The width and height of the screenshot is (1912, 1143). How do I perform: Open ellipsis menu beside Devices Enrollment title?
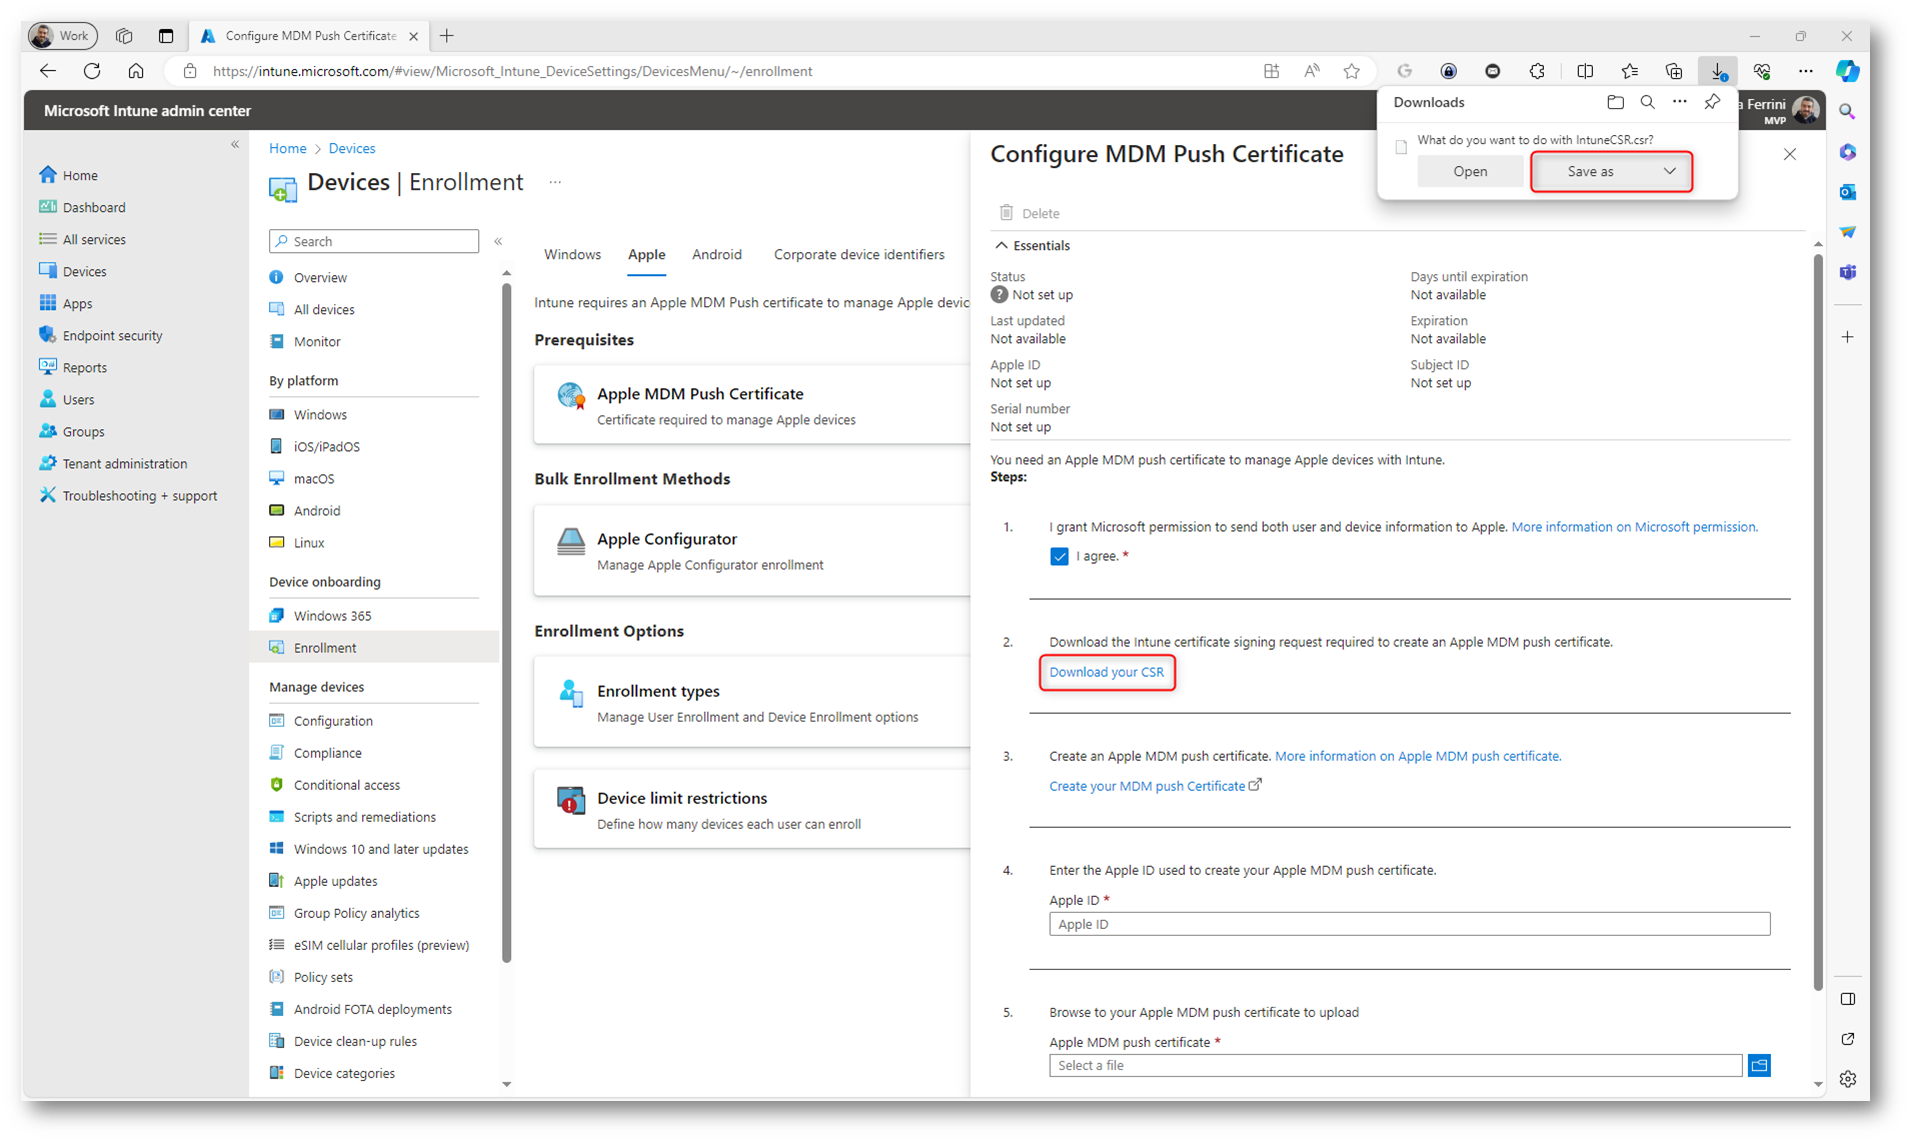(x=555, y=182)
